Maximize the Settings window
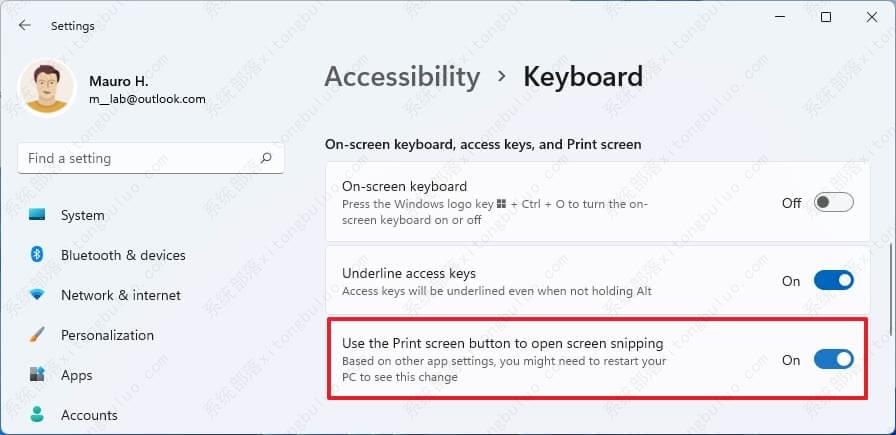Image resolution: width=896 pixels, height=435 pixels. click(x=826, y=17)
